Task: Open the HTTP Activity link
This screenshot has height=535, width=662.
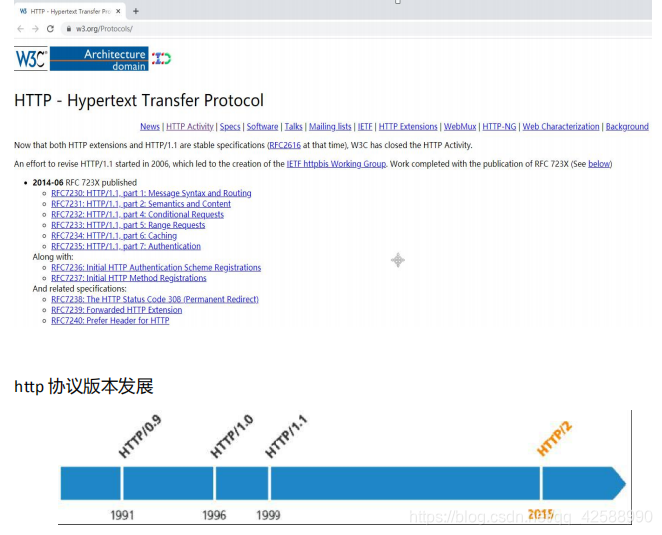Action: [x=190, y=127]
